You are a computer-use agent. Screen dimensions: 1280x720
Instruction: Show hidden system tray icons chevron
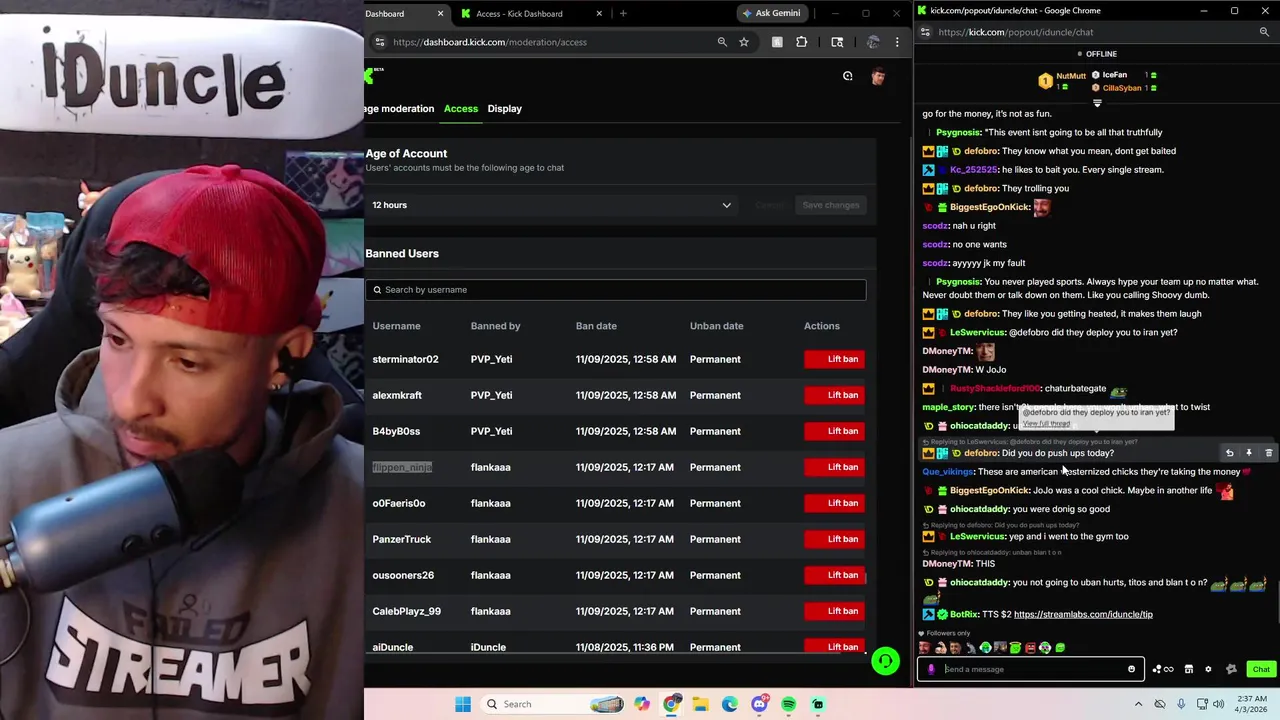[x=1138, y=704]
